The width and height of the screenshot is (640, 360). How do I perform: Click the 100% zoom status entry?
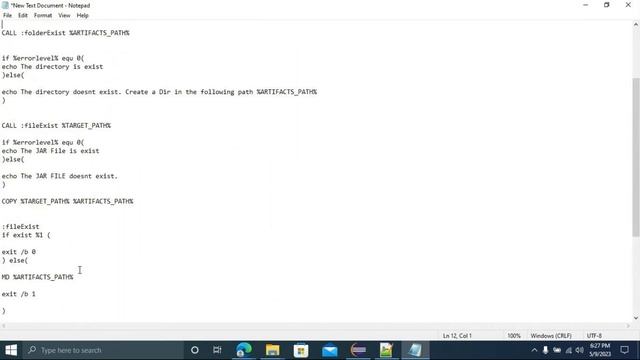514,336
